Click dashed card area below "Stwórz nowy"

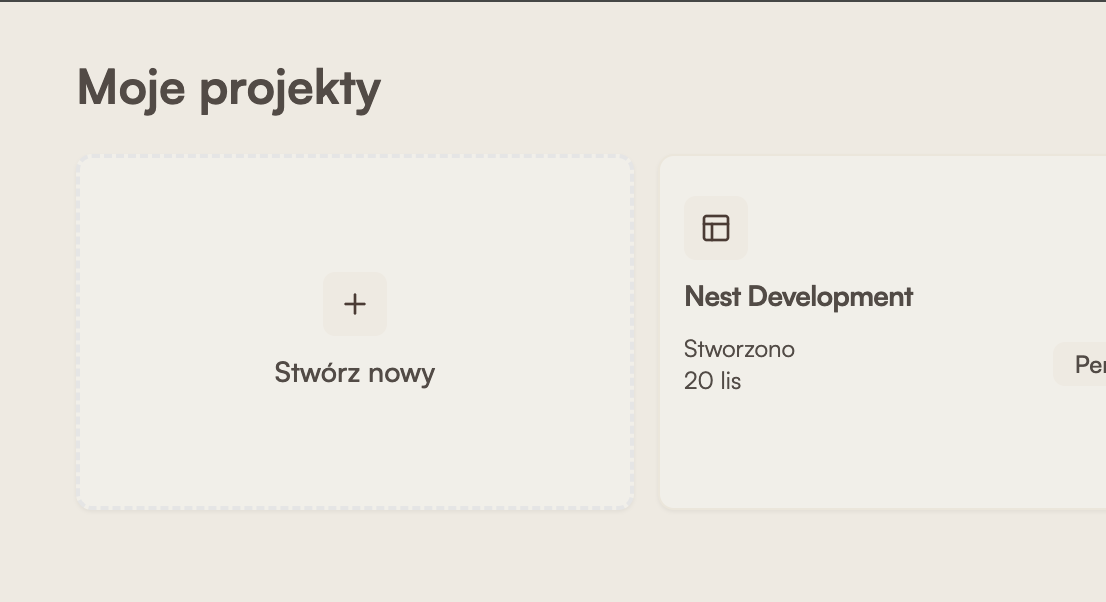(355, 450)
